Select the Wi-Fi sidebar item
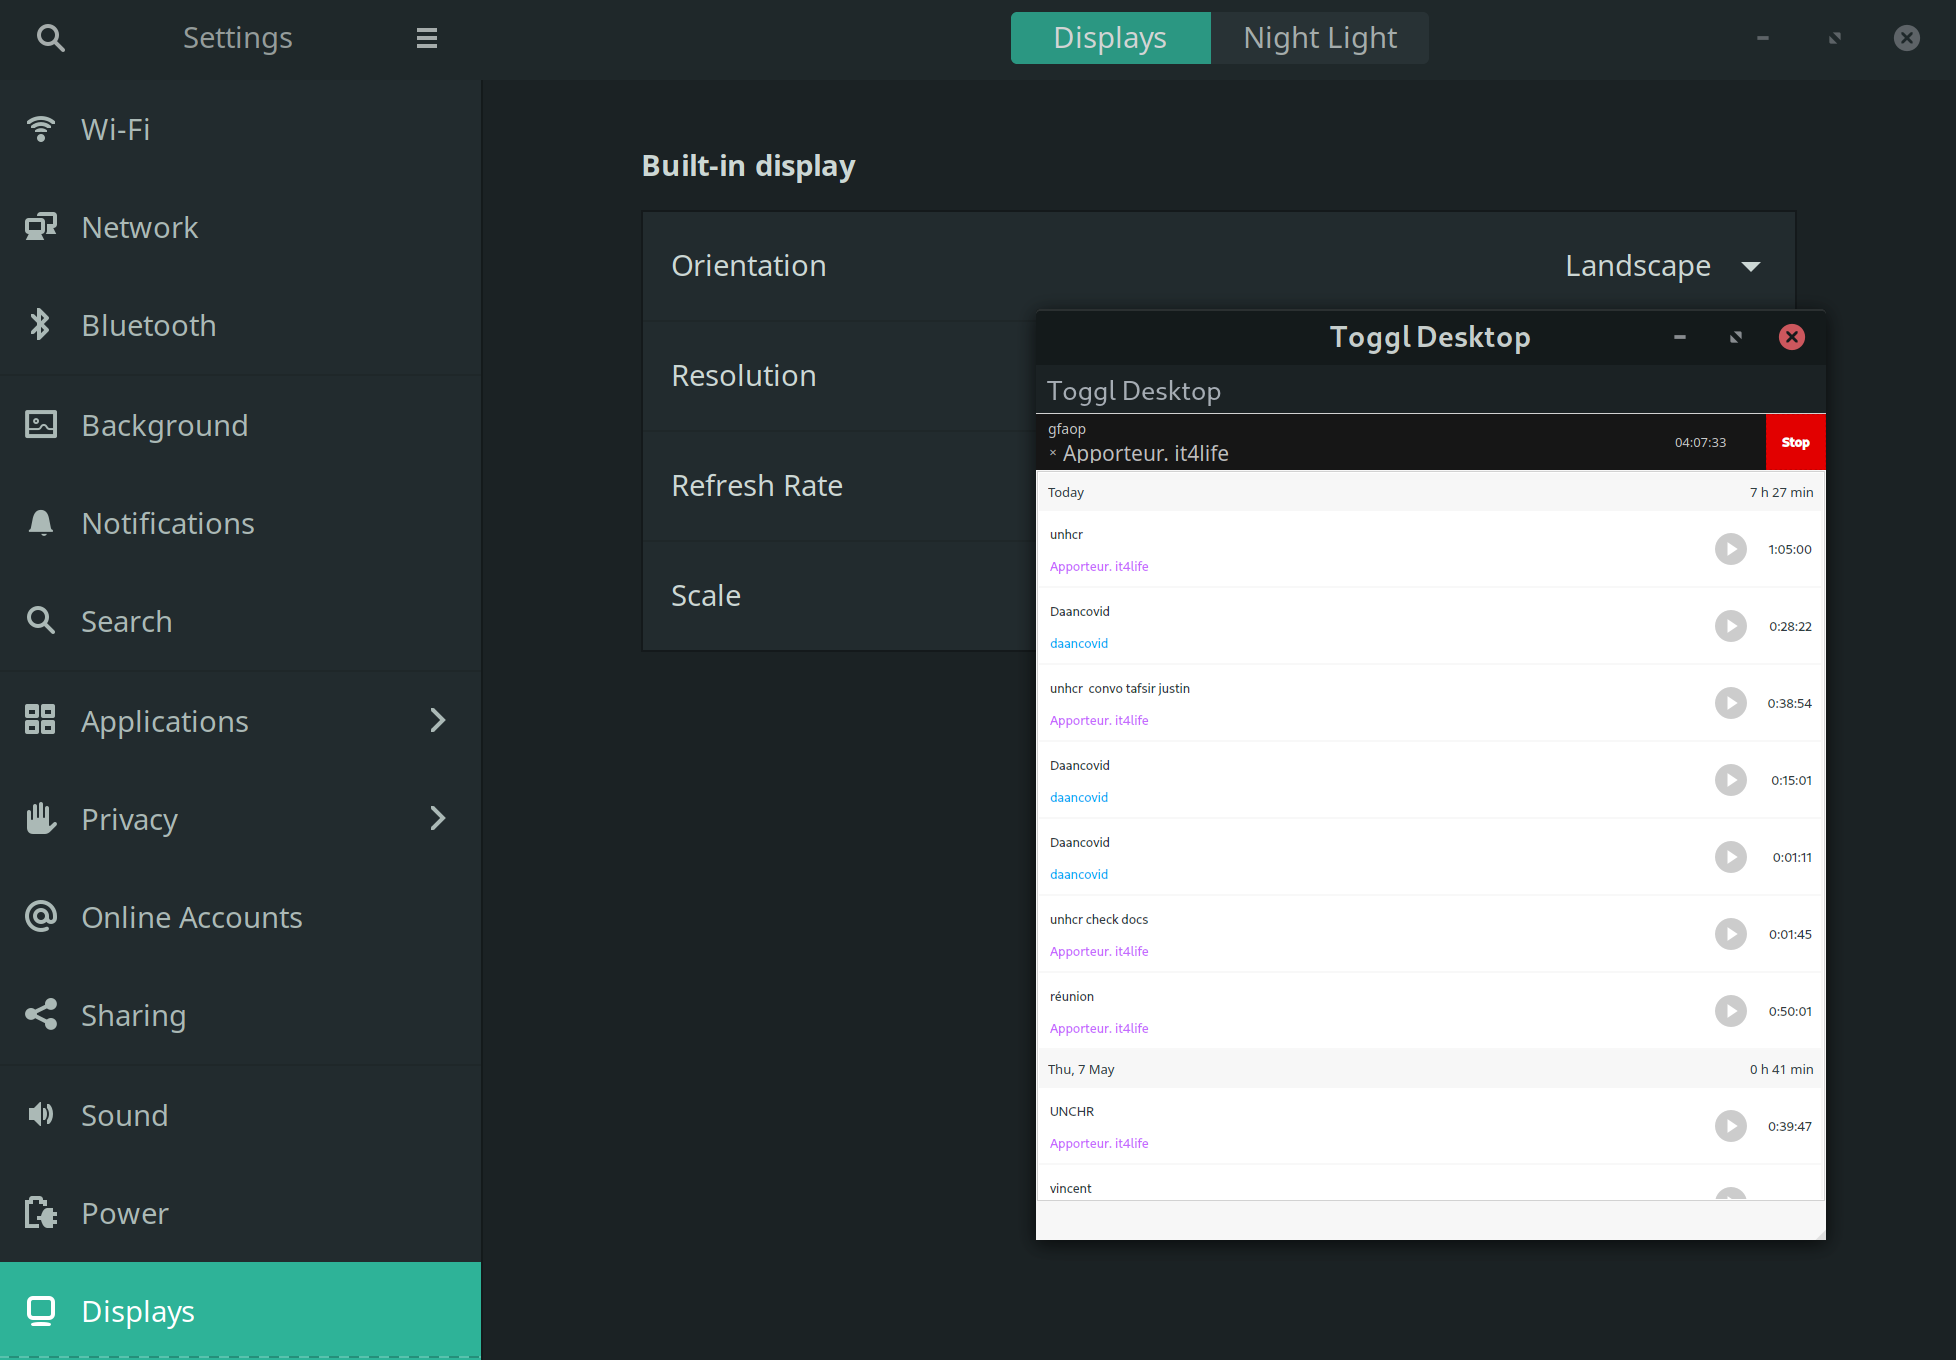 (240, 129)
